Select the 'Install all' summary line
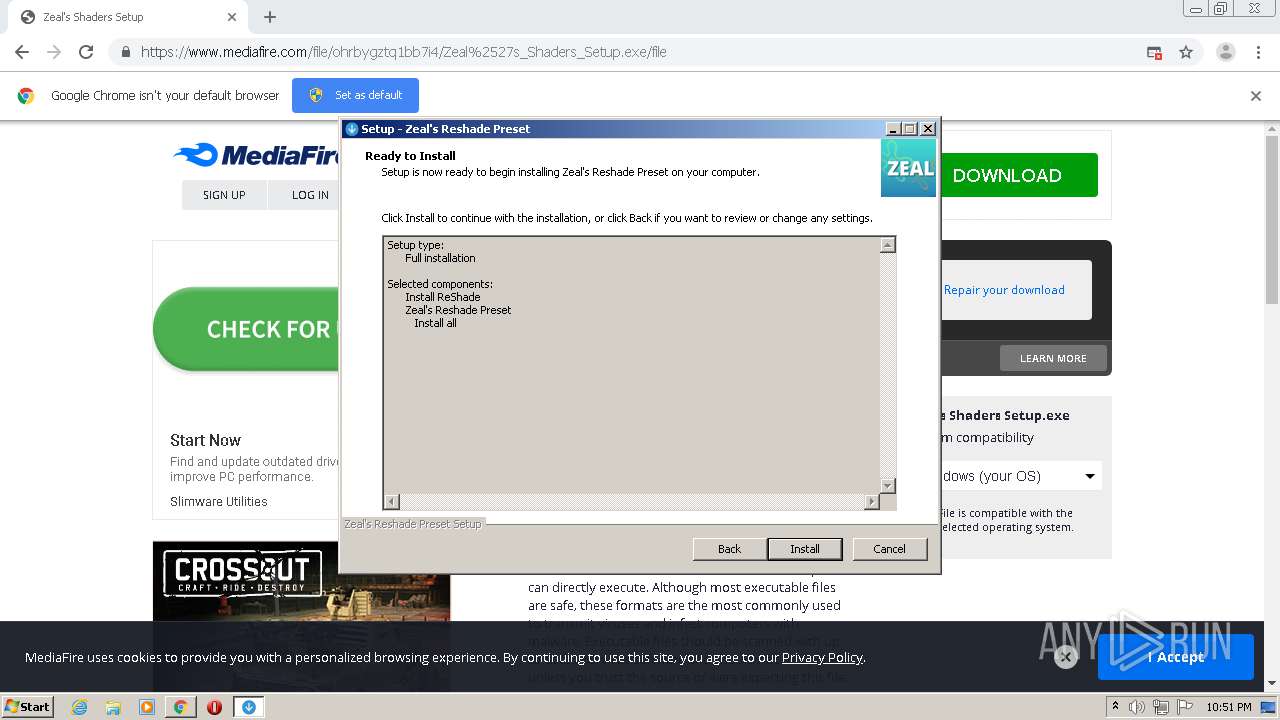Image resolution: width=1280 pixels, height=720 pixels. point(435,323)
